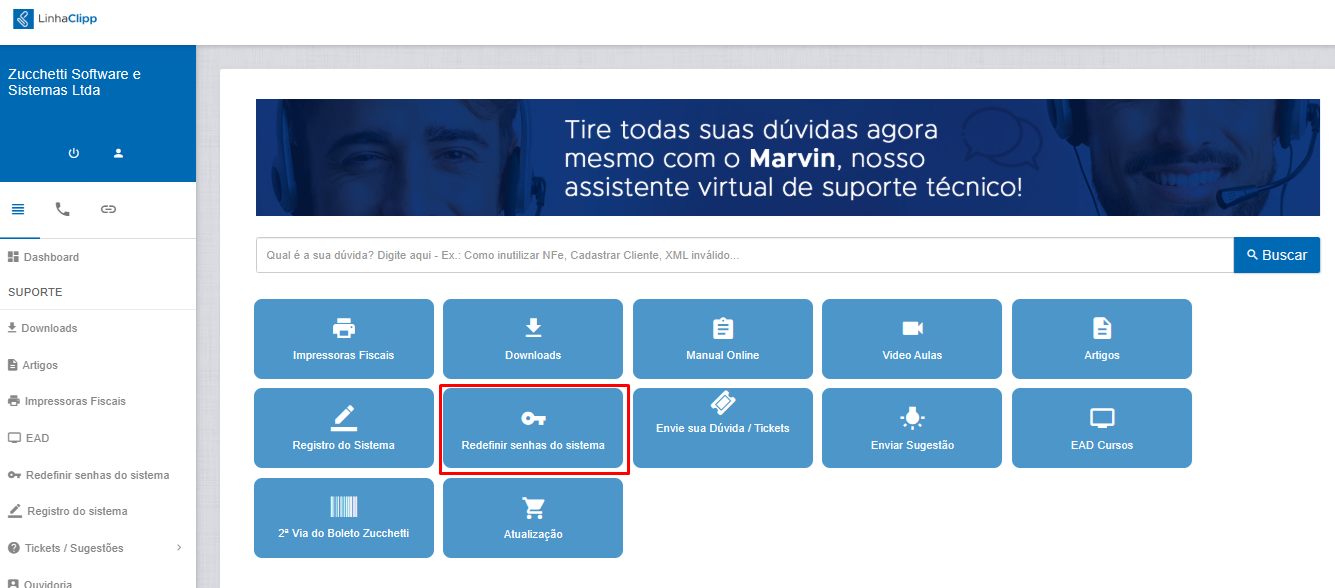
Task: Open Dashboard in the sidebar
Action: click(51, 257)
